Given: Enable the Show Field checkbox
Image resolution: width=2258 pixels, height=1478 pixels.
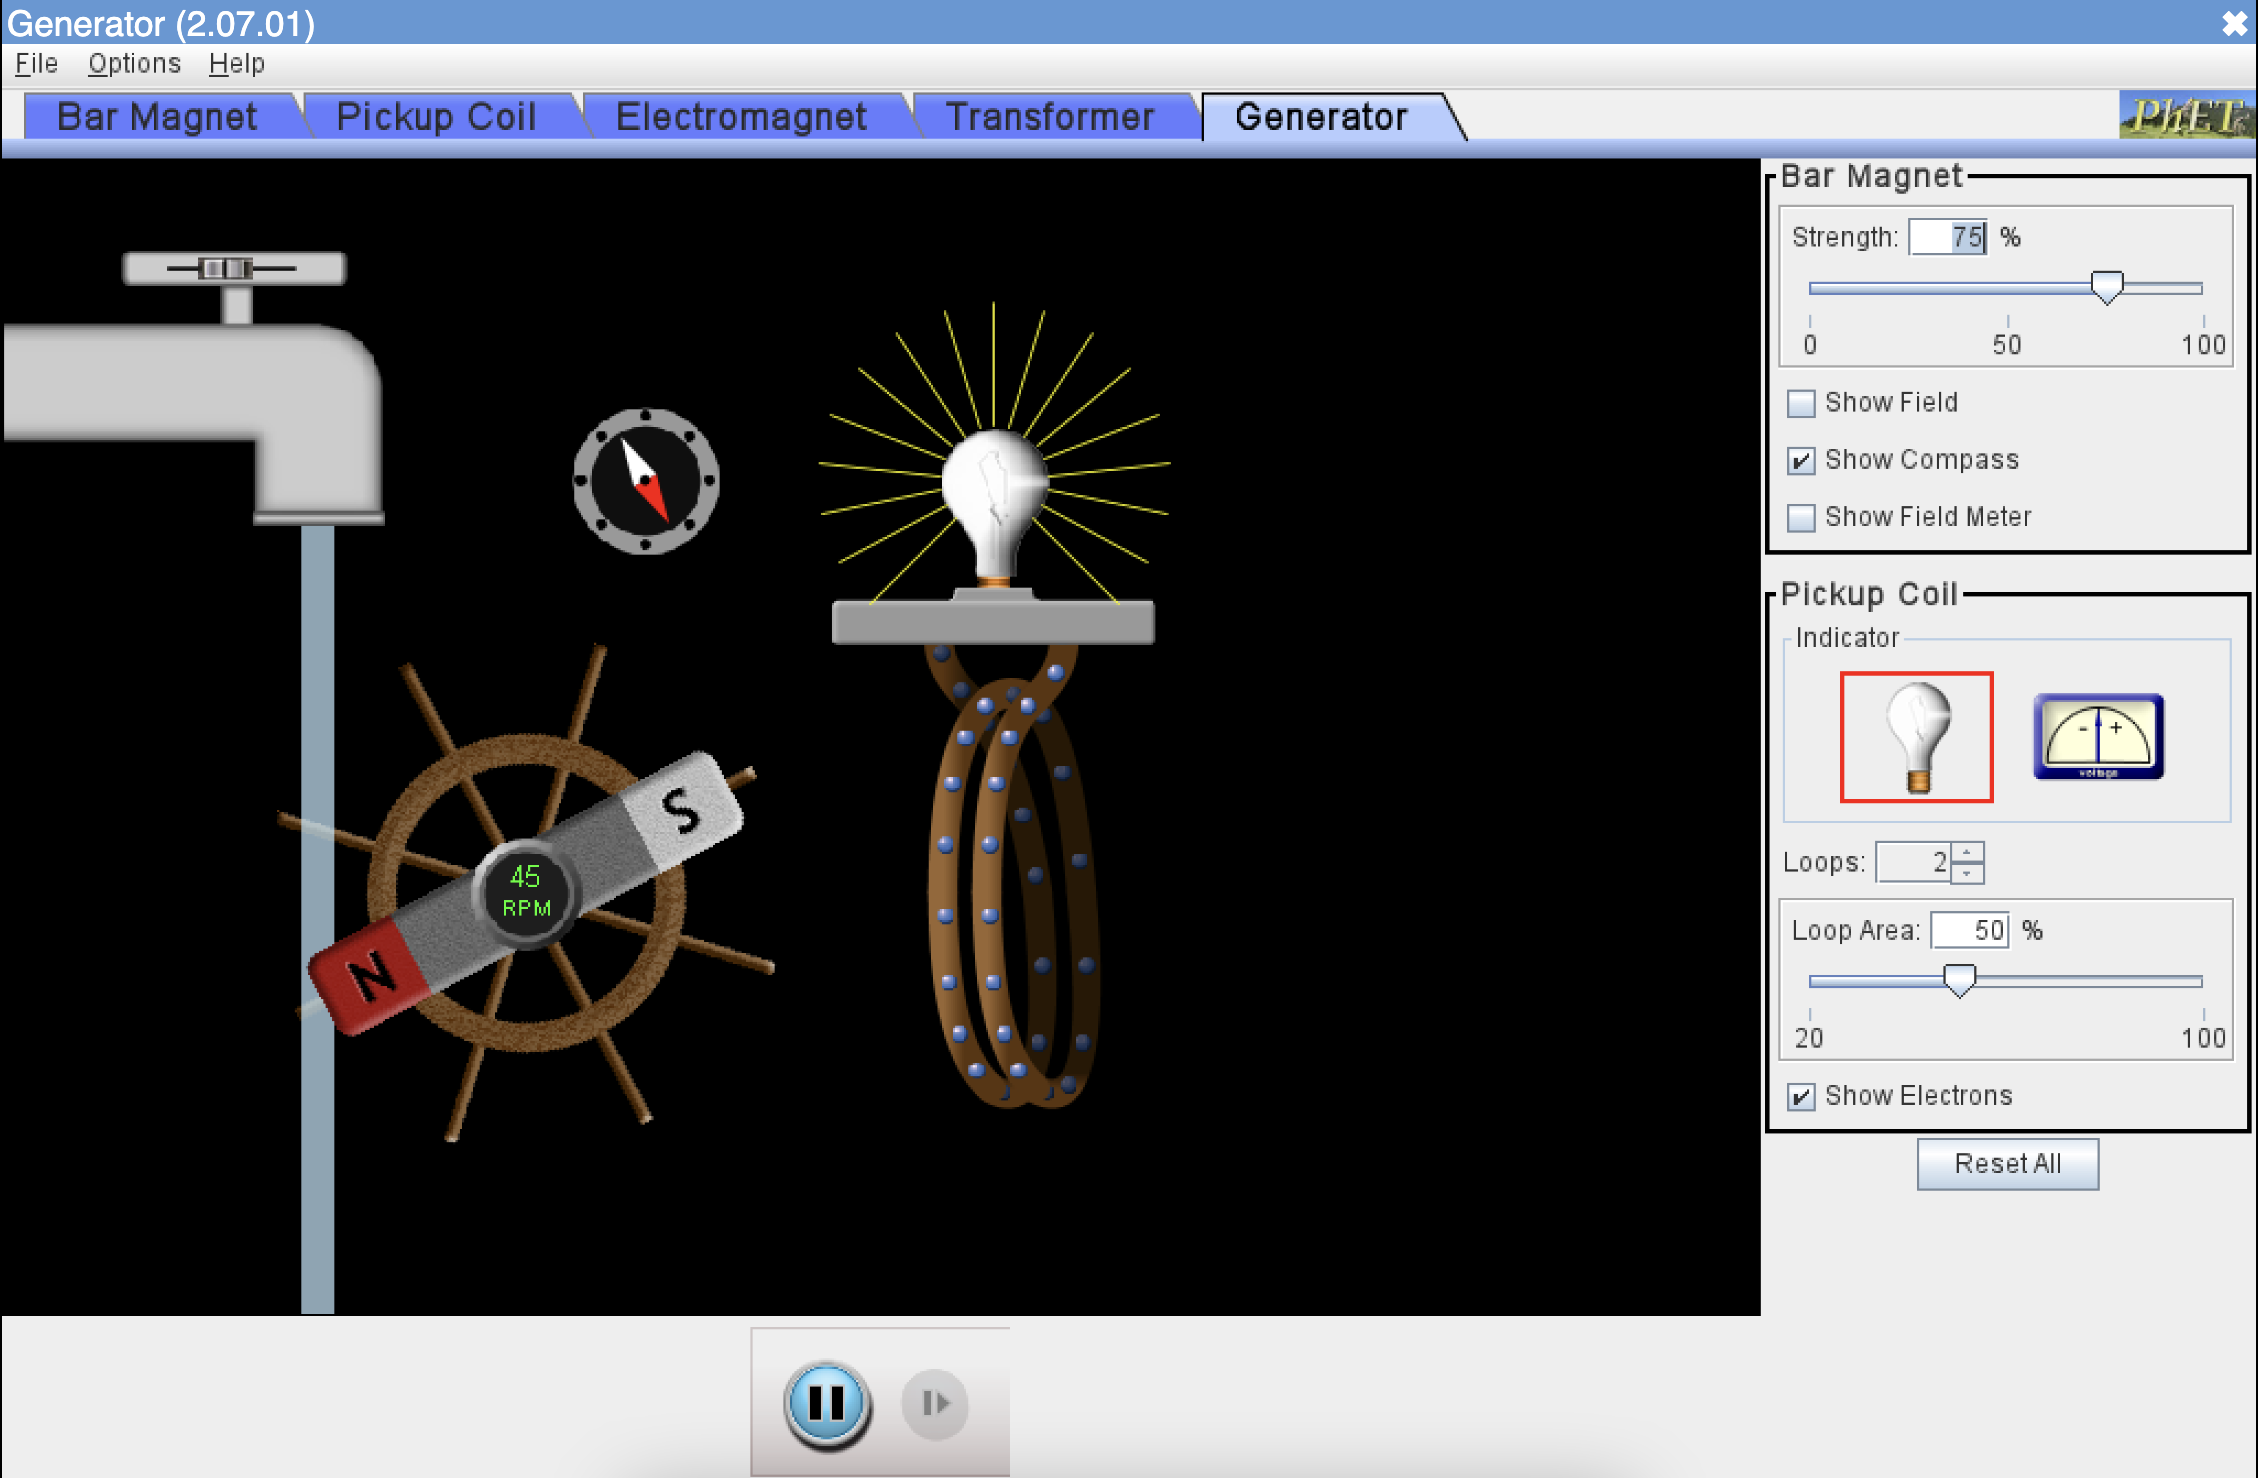Looking at the screenshot, I should coord(1801,403).
